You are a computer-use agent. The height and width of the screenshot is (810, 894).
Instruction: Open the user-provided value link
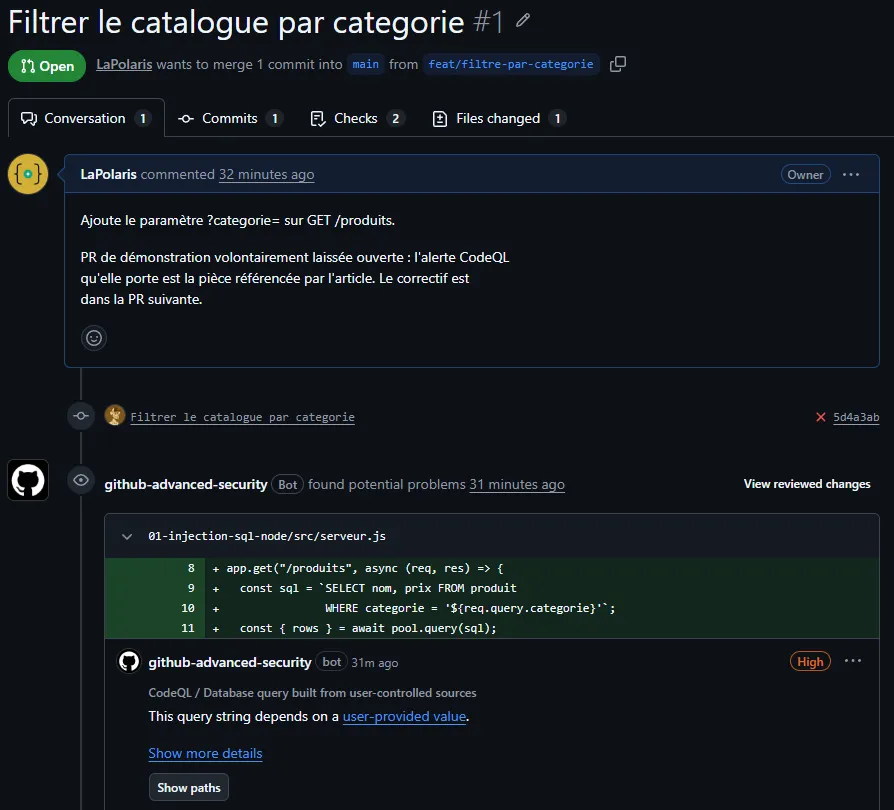404,717
